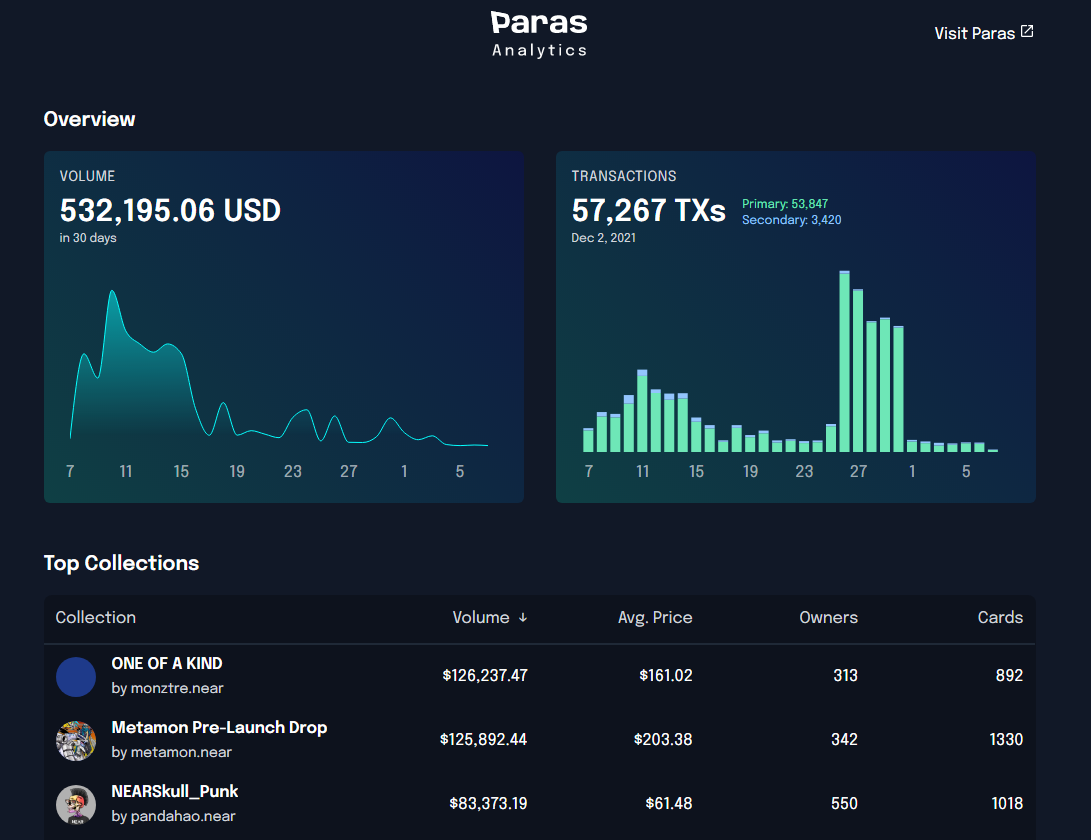
Task: Click owners count 550
Action: click(x=844, y=803)
